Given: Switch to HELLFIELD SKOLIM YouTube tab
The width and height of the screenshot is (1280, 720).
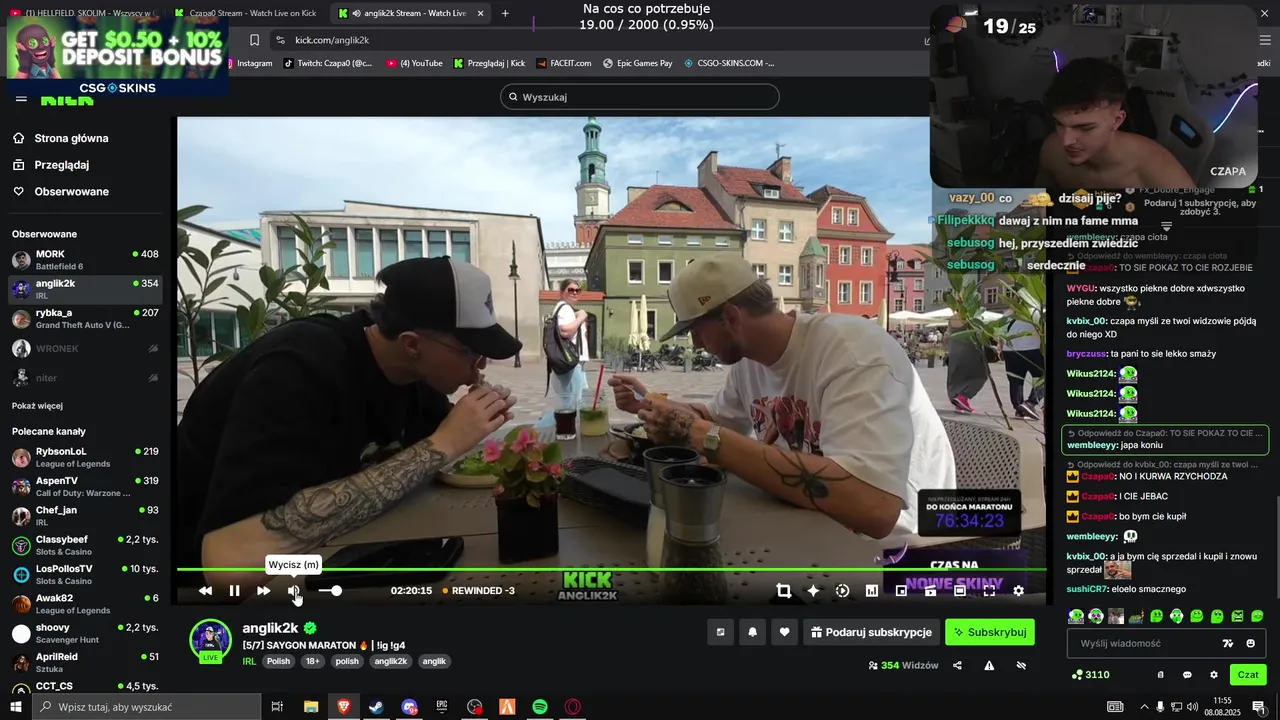Looking at the screenshot, I should 85,13.
